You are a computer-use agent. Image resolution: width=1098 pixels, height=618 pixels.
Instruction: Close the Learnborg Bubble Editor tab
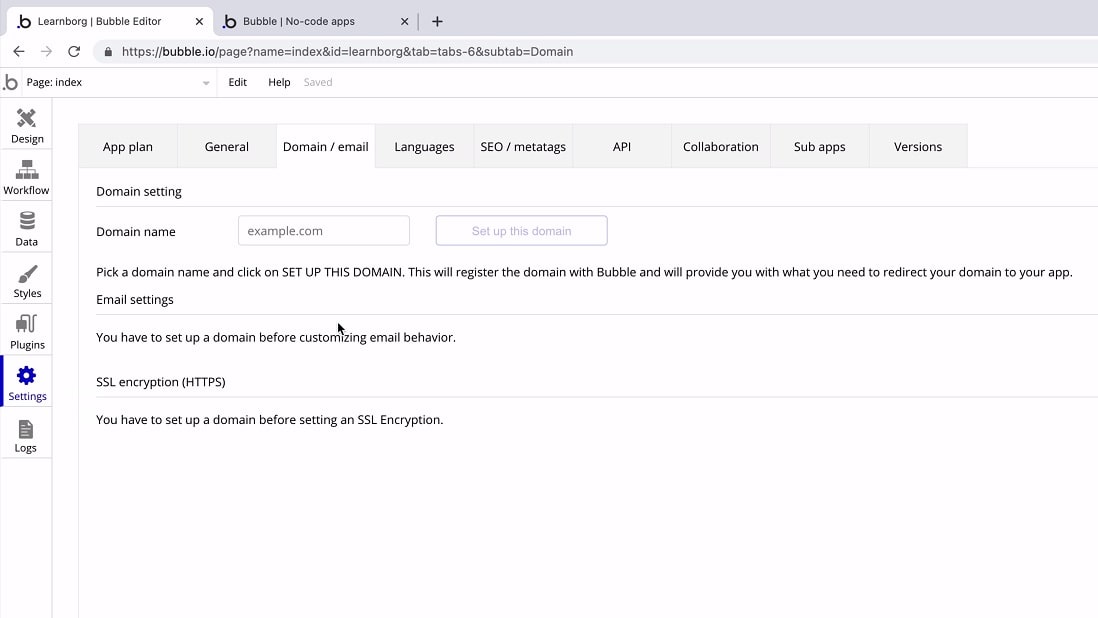[x=199, y=22]
